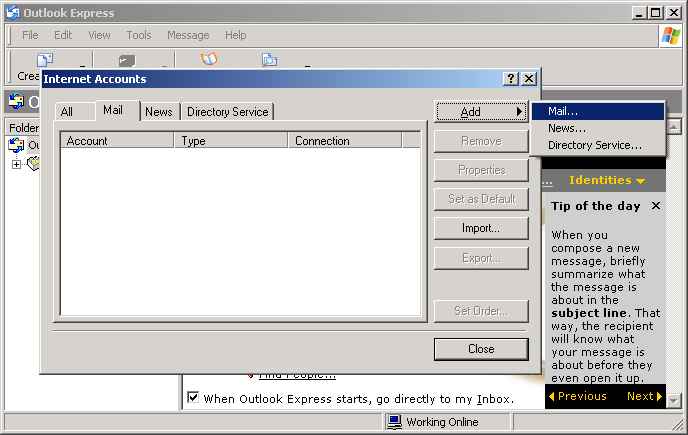This screenshot has width=688, height=435.
Task: Switch to the News tab
Action: pyautogui.click(x=159, y=111)
